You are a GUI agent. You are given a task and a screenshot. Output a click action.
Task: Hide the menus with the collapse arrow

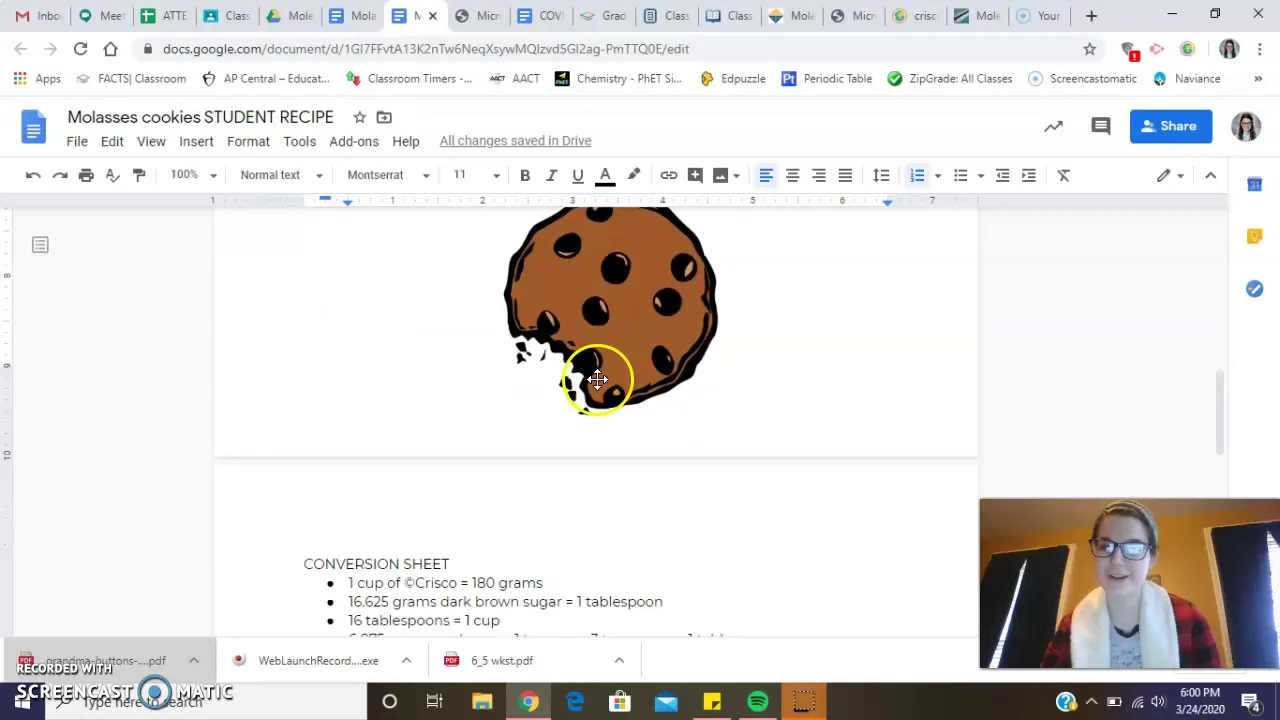coord(1210,175)
